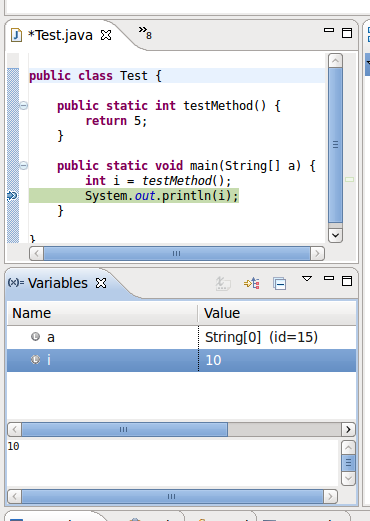Click the variables table horizontal scrollbar thumb
370x521 pixels.
coord(125,429)
